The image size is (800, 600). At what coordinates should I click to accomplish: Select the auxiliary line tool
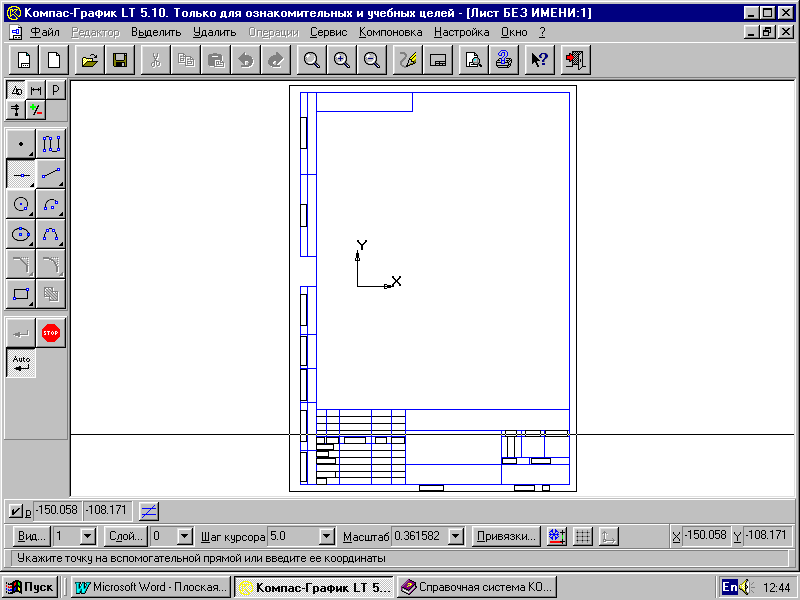pos(20,174)
